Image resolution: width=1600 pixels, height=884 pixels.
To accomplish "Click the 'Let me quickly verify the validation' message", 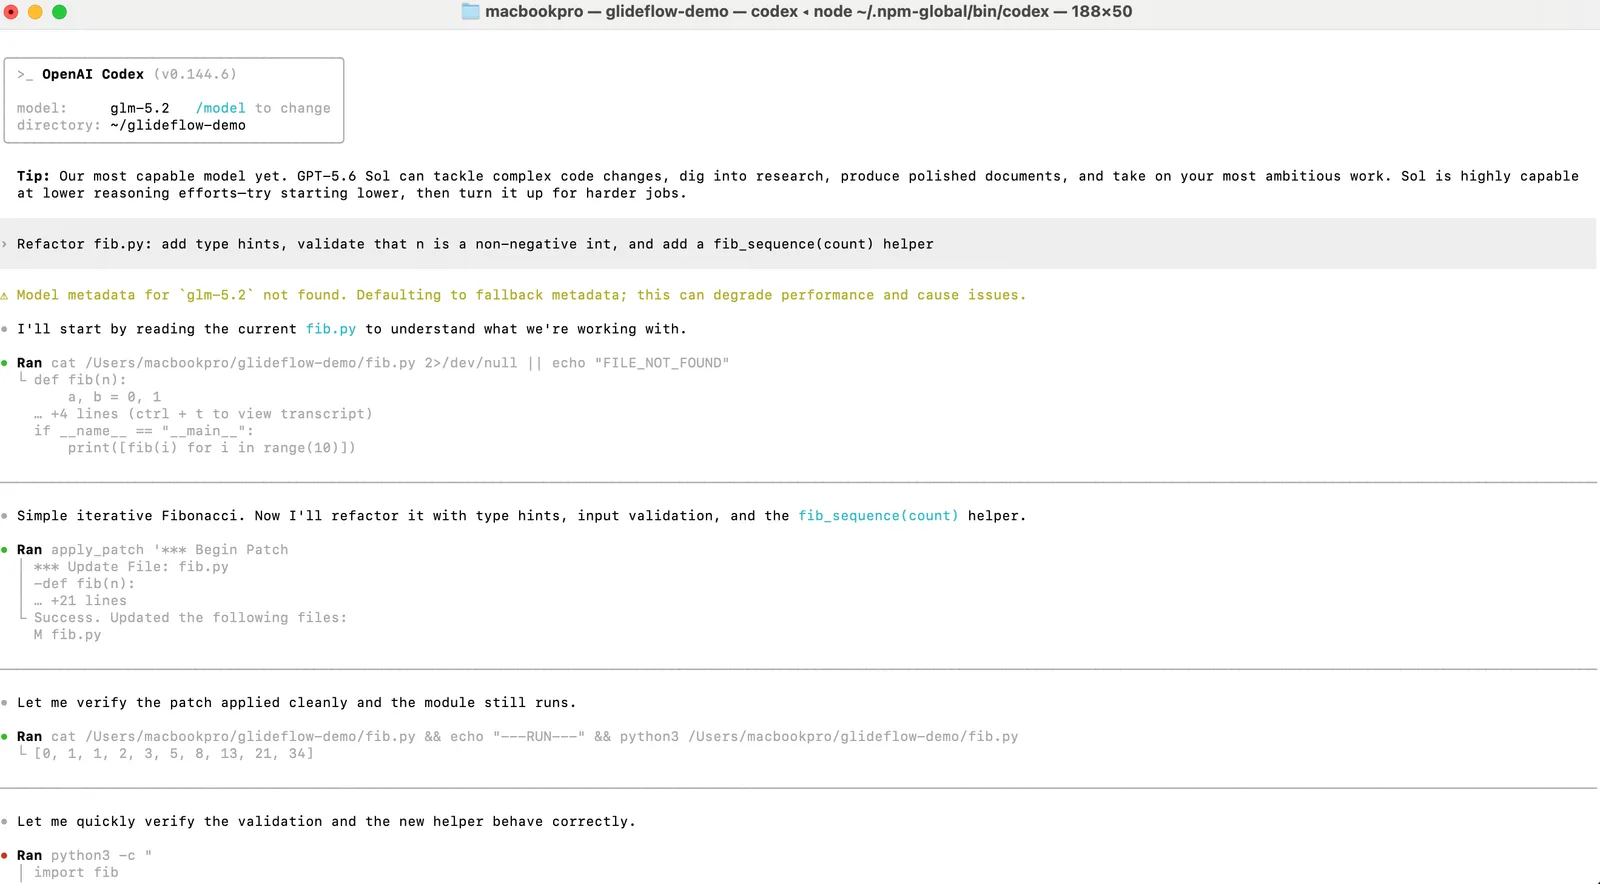I will 326,822.
